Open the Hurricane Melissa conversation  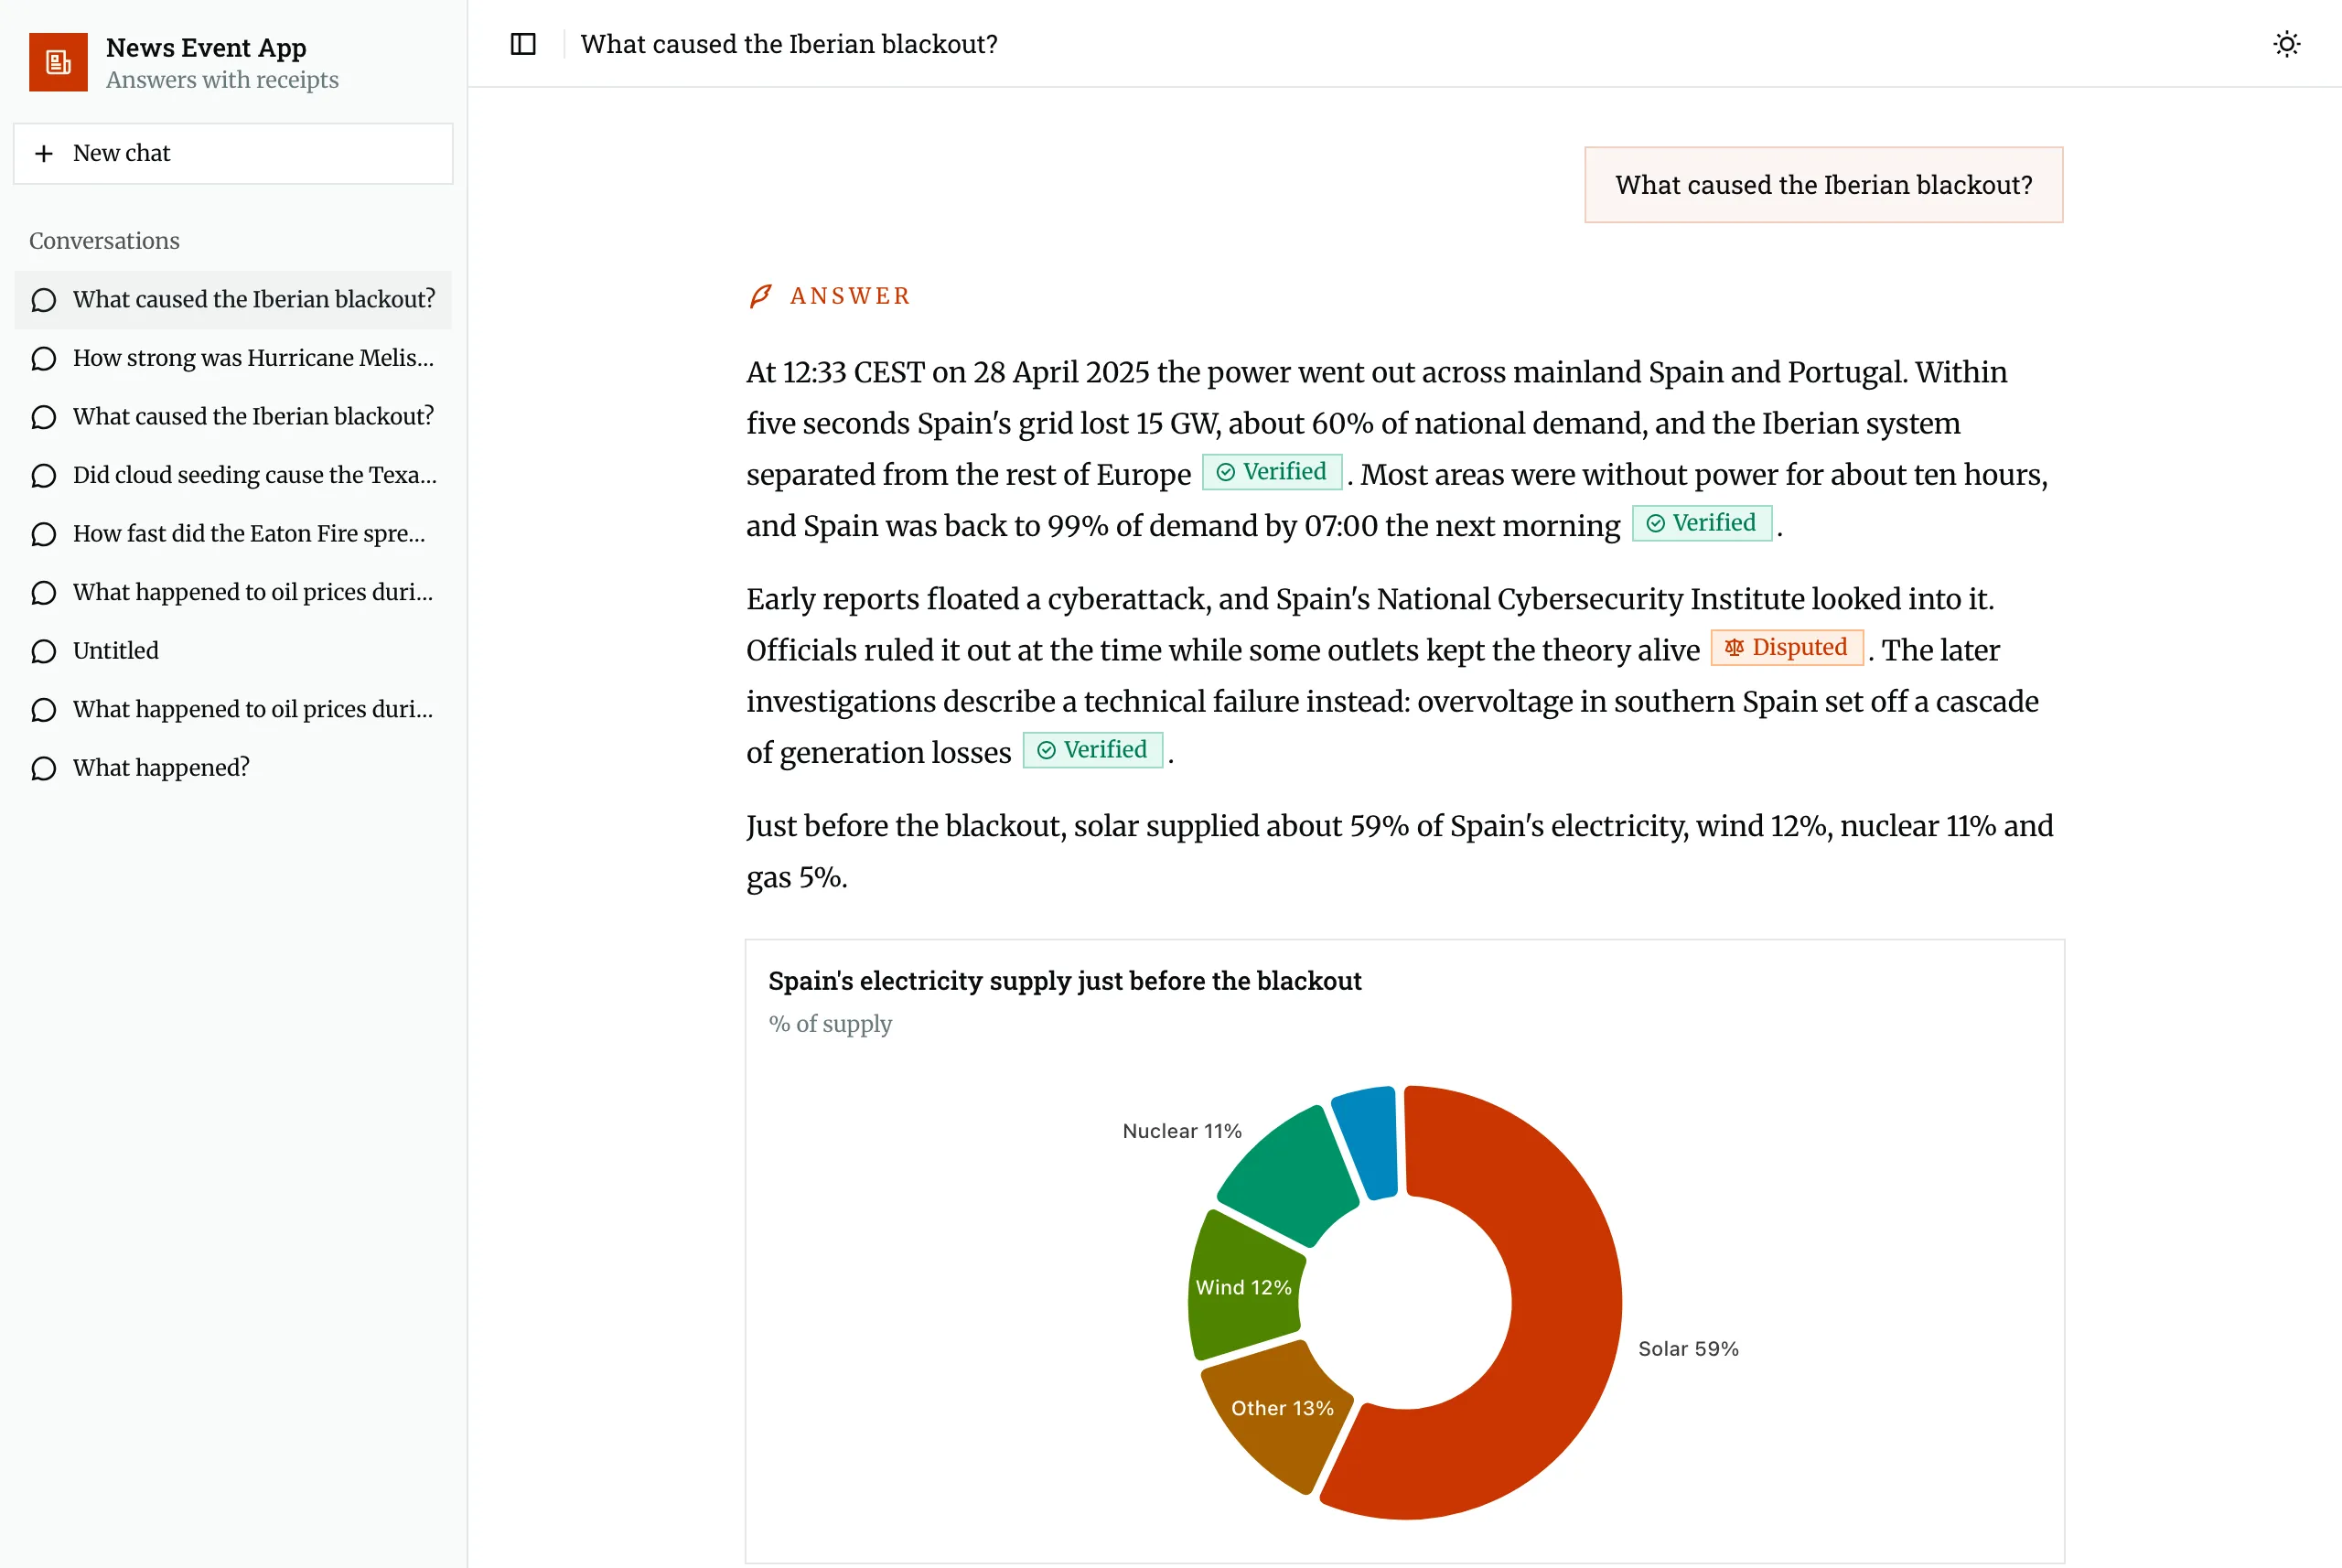click(x=233, y=358)
